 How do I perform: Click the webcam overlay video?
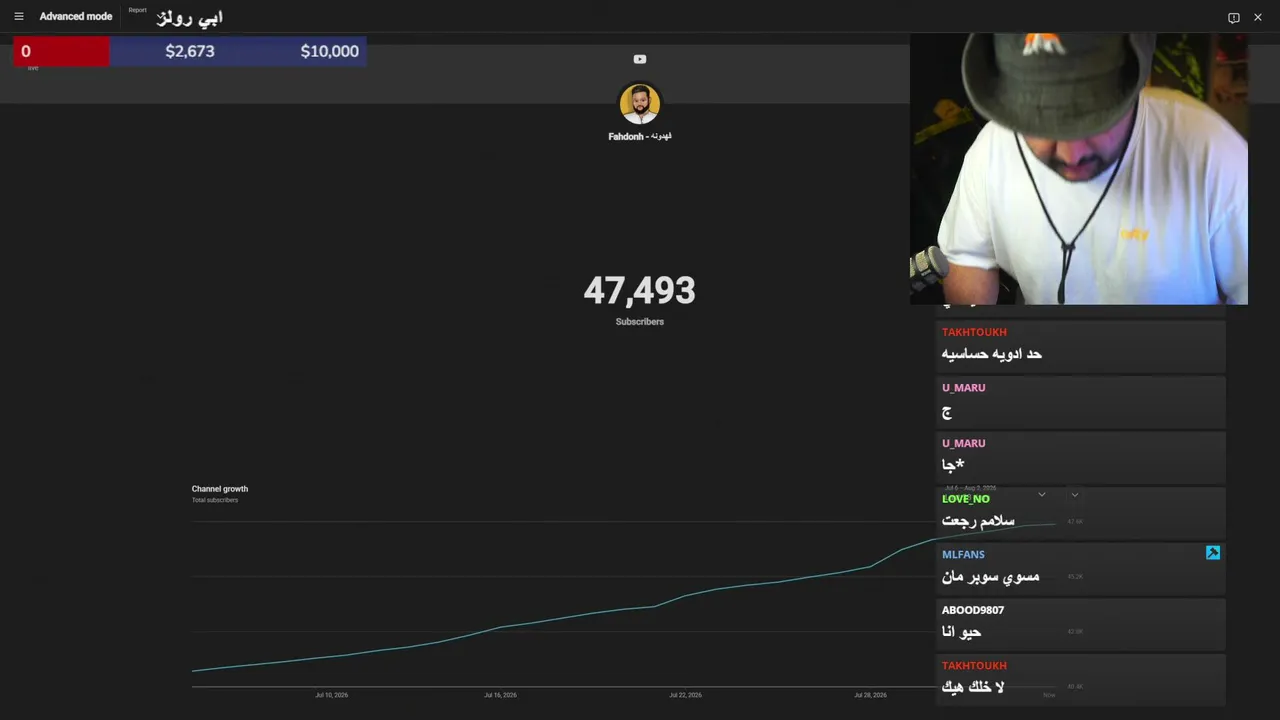click(x=1079, y=169)
